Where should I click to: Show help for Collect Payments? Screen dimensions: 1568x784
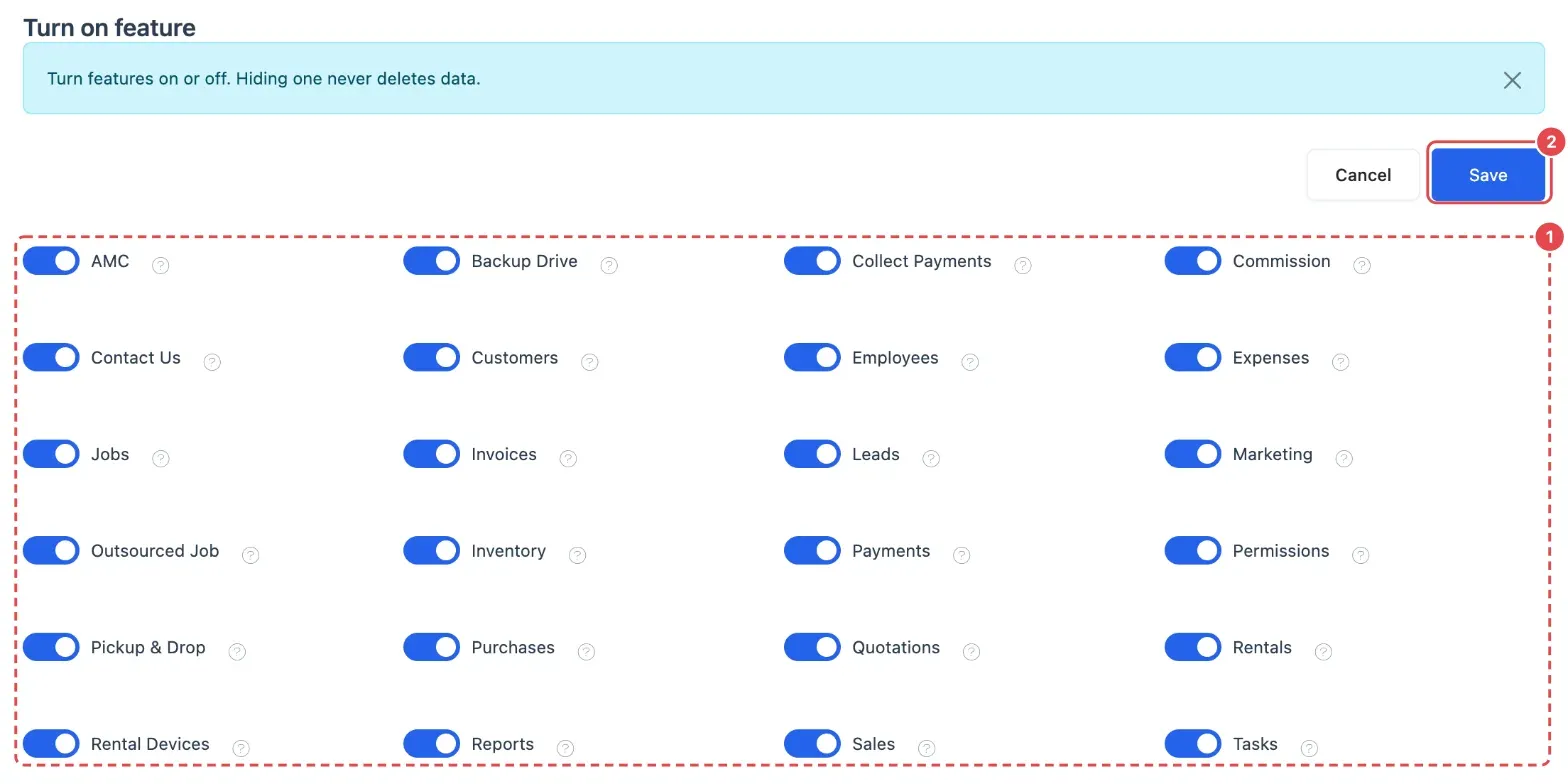click(1023, 265)
